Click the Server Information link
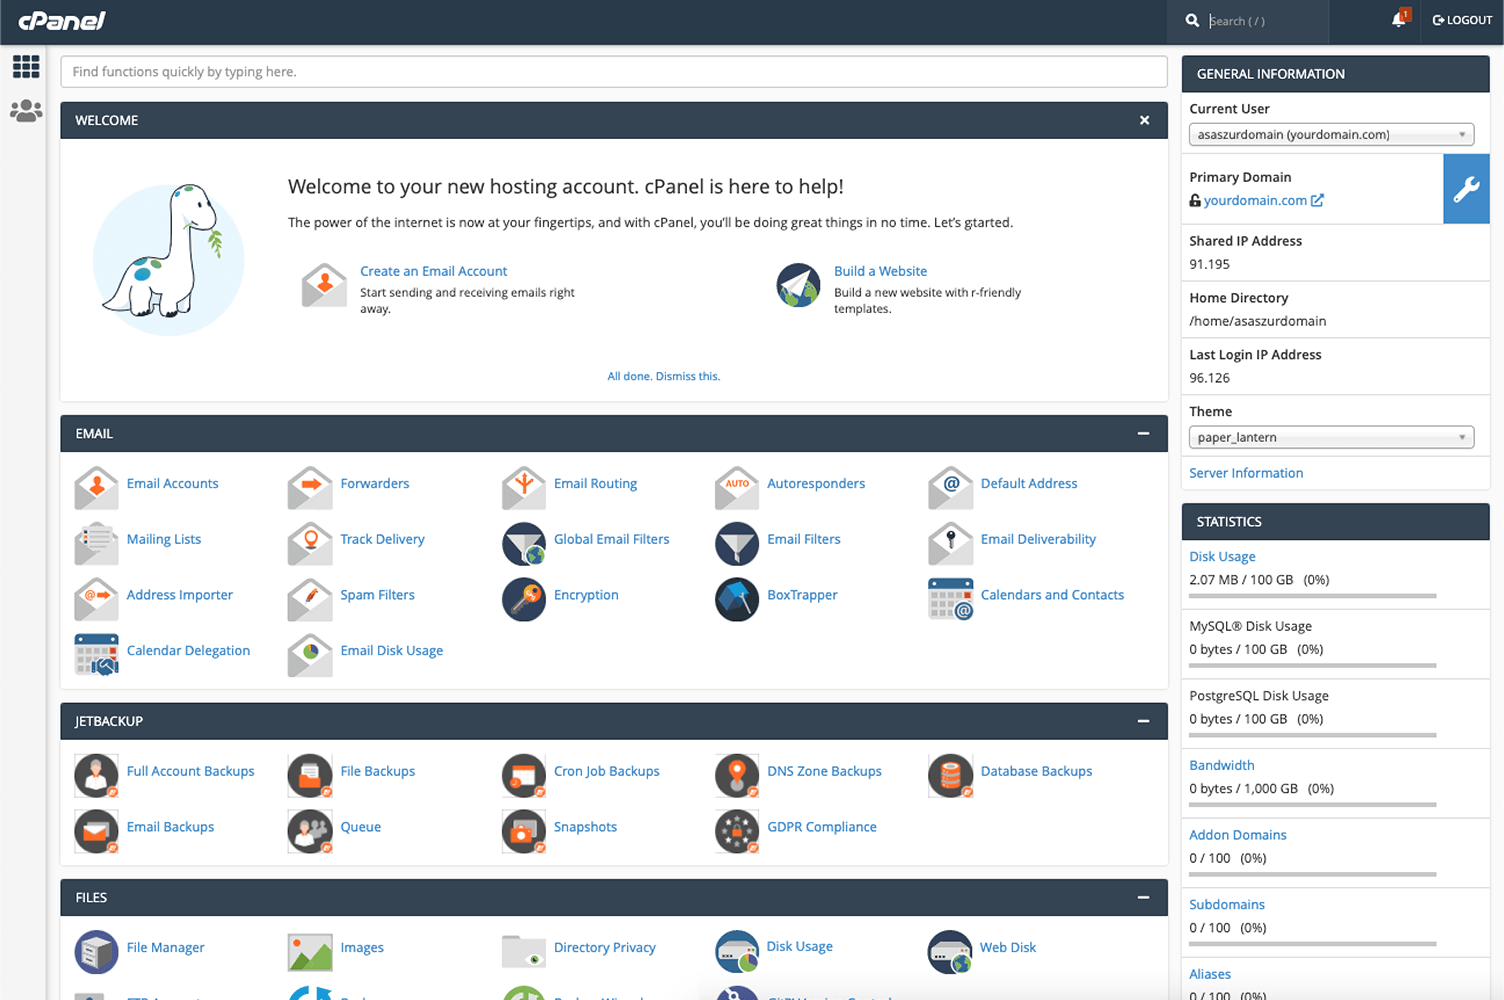 [x=1246, y=473]
